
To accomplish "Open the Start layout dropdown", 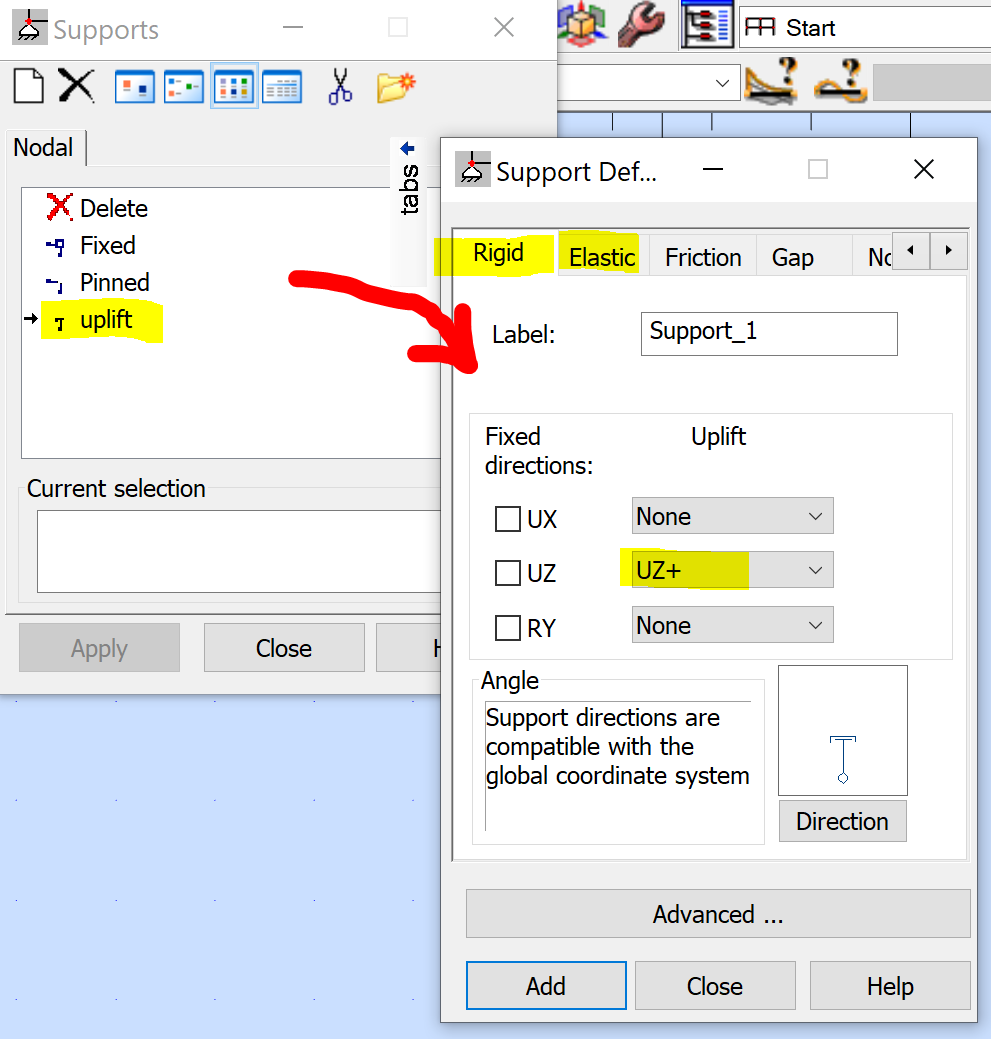I will click(x=864, y=27).
